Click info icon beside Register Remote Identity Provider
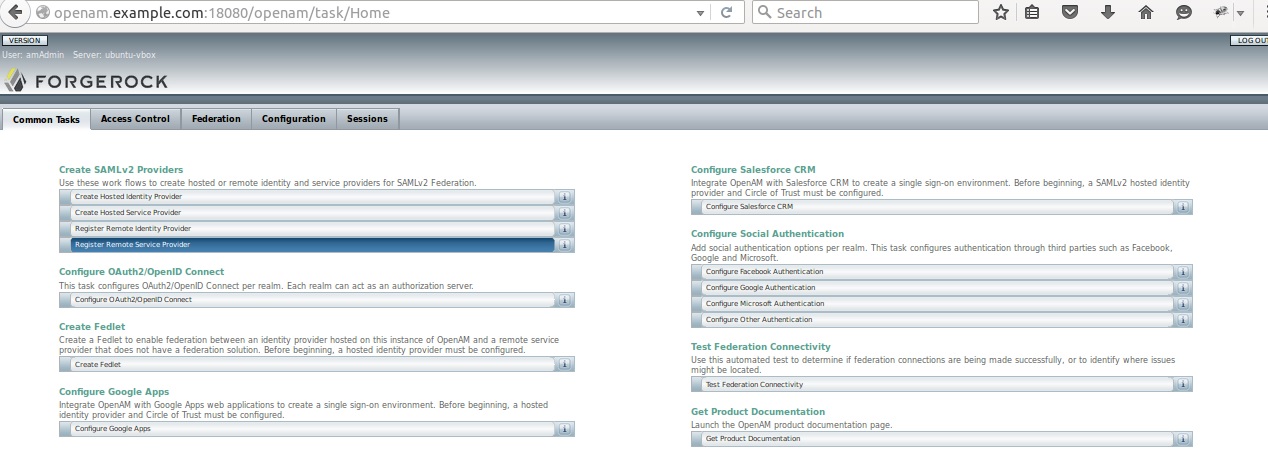 (564, 229)
